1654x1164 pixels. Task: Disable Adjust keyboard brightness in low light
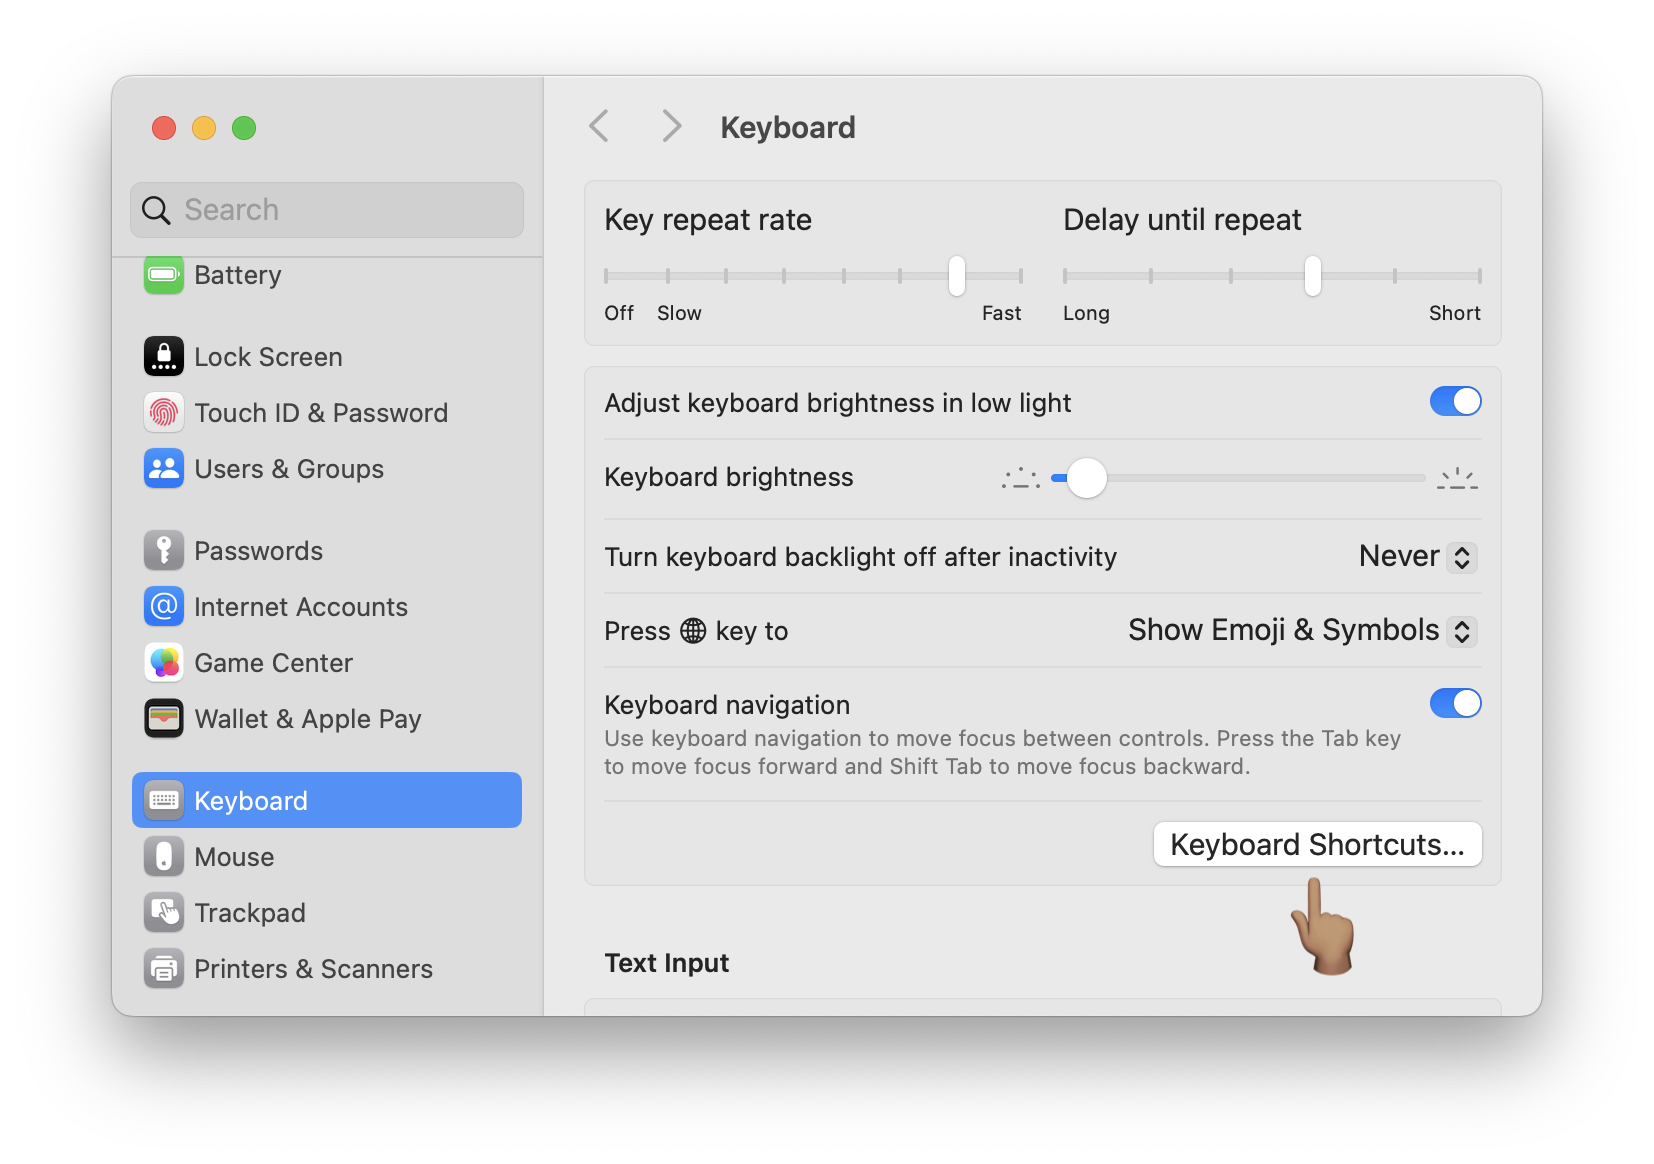(x=1456, y=401)
